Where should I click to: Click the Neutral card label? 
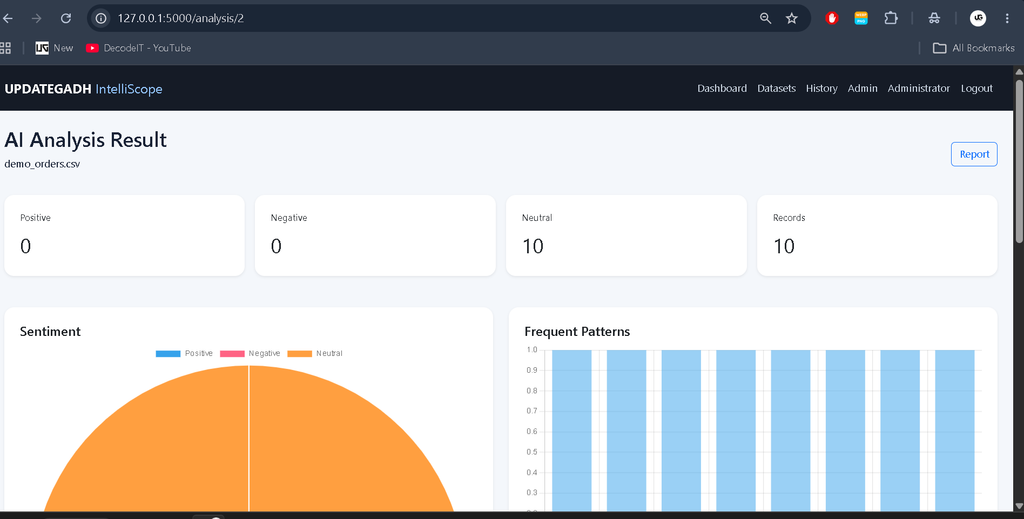click(x=537, y=217)
